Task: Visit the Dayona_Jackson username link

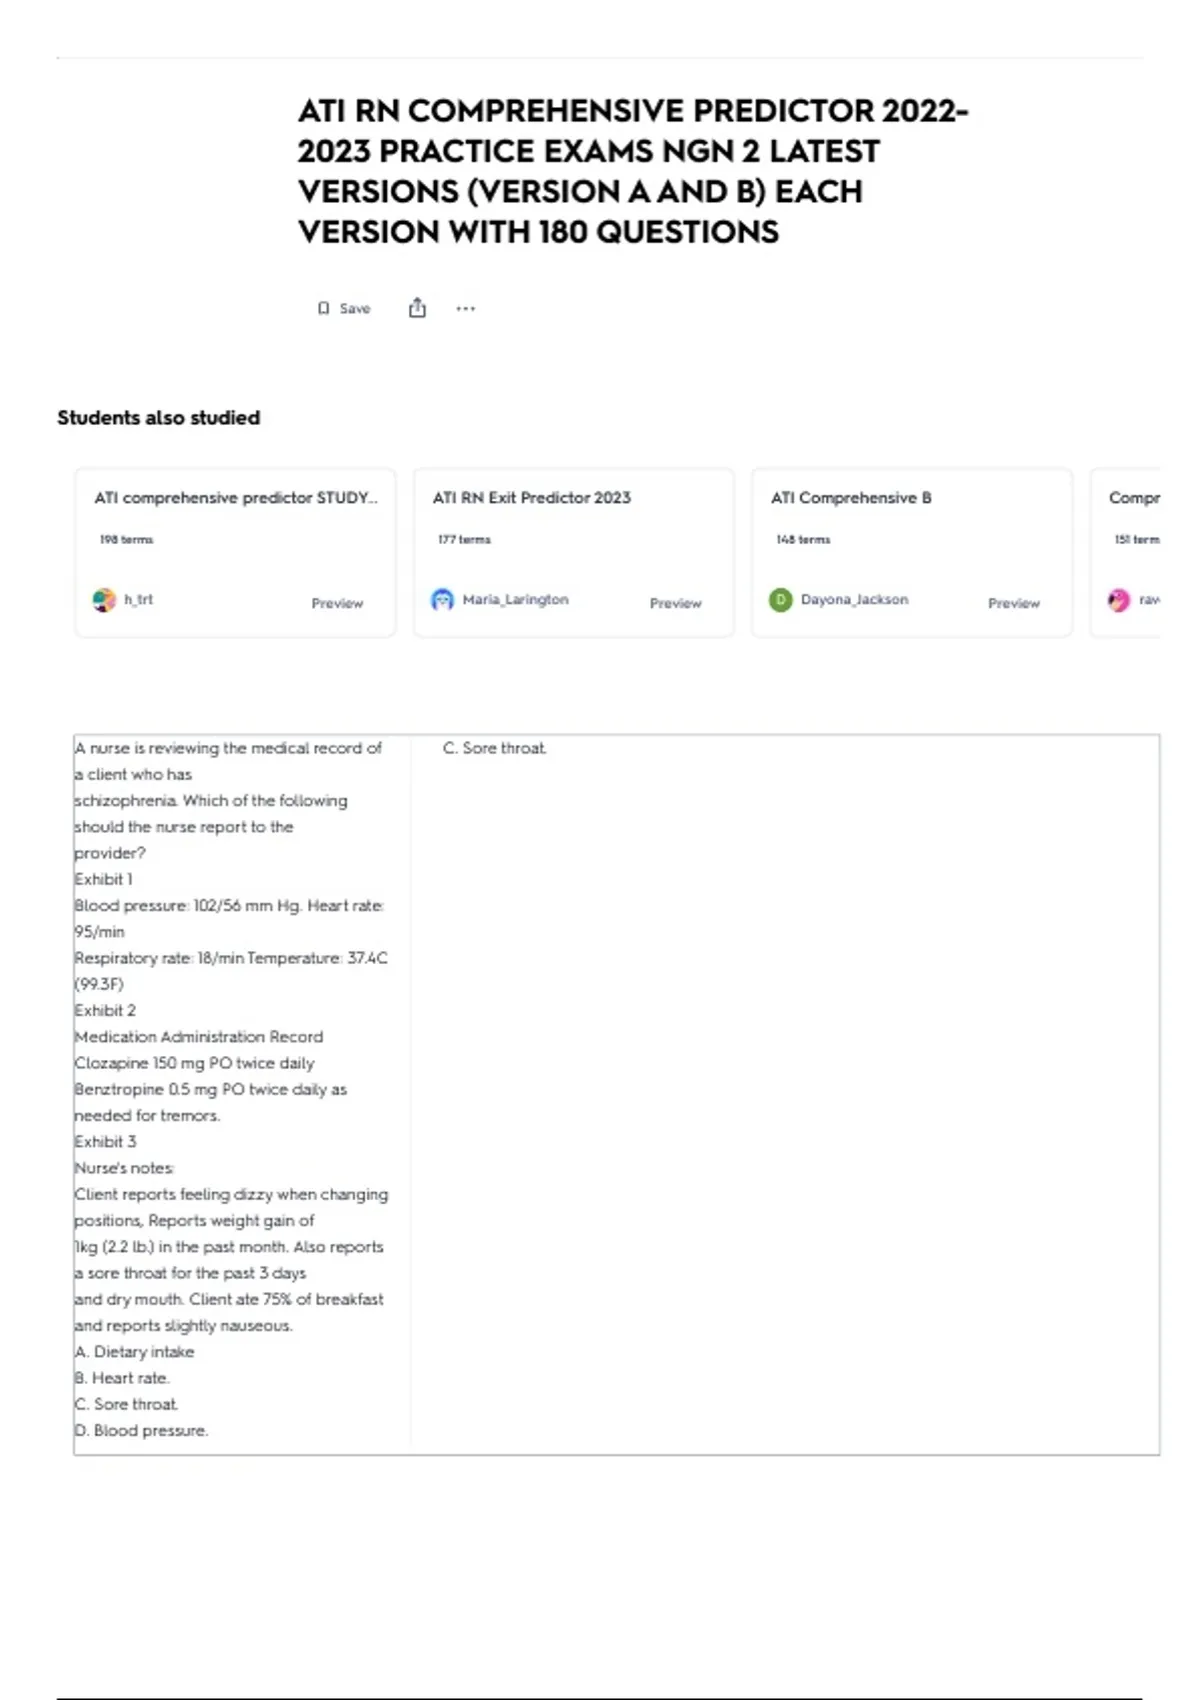Action: pyautogui.click(x=854, y=599)
